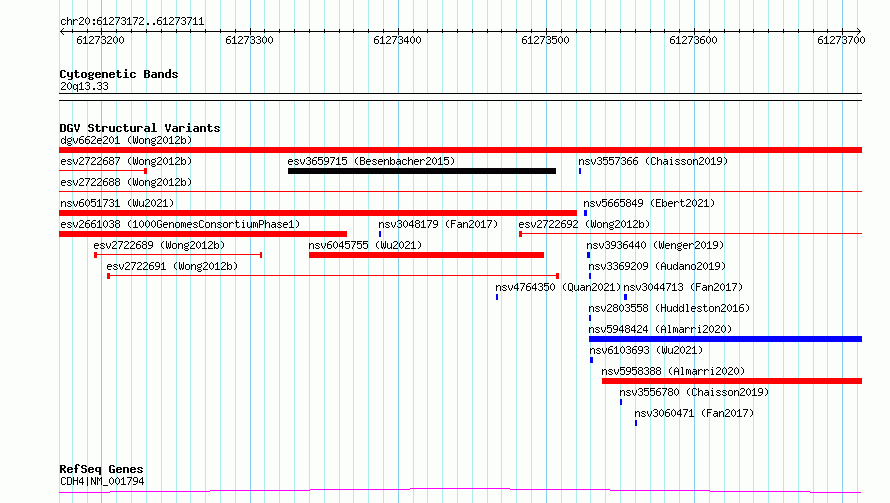Click ruler position 61273500
The height and width of the screenshot is (503, 890).
pyautogui.click(x=545, y=40)
